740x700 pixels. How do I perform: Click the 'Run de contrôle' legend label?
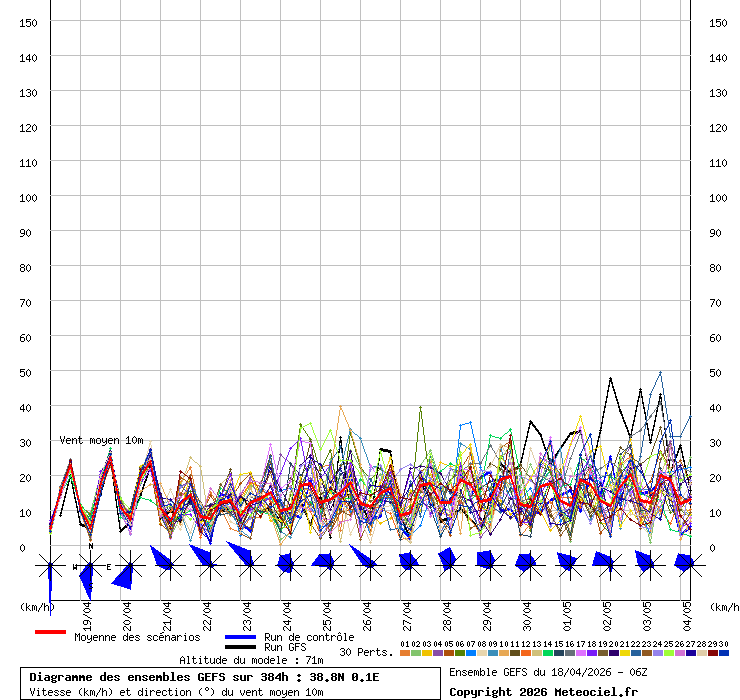click(x=309, y=637)
